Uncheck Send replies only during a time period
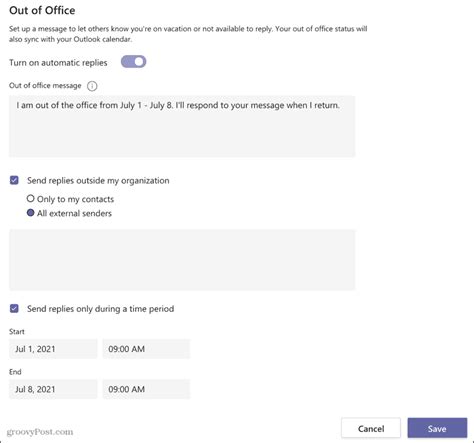This screenshot has width=474, height=443. 14,308
